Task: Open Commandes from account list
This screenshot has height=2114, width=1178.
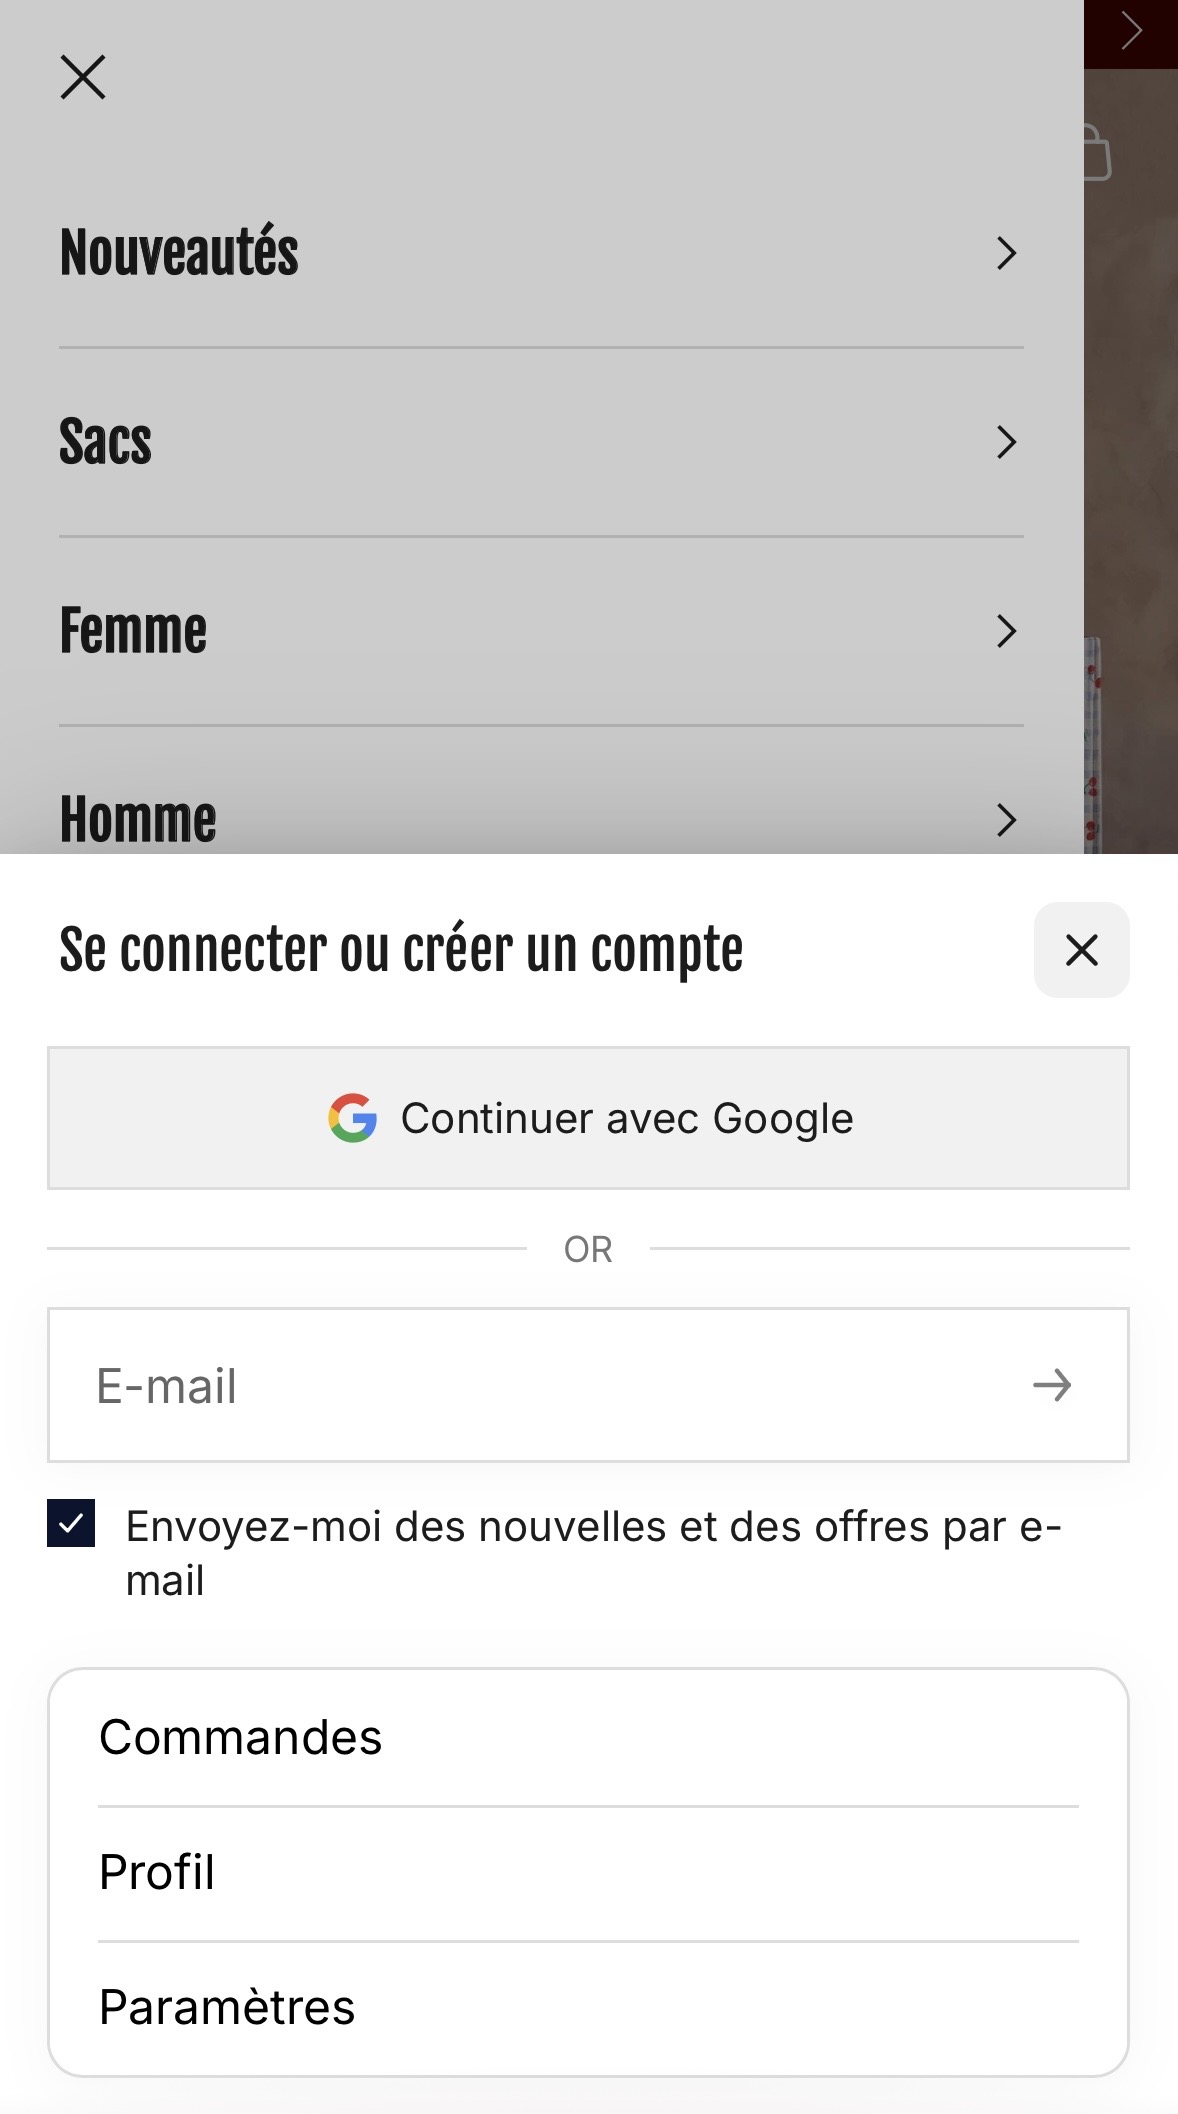Action: pyautogui.click(x=588, y=1738)
